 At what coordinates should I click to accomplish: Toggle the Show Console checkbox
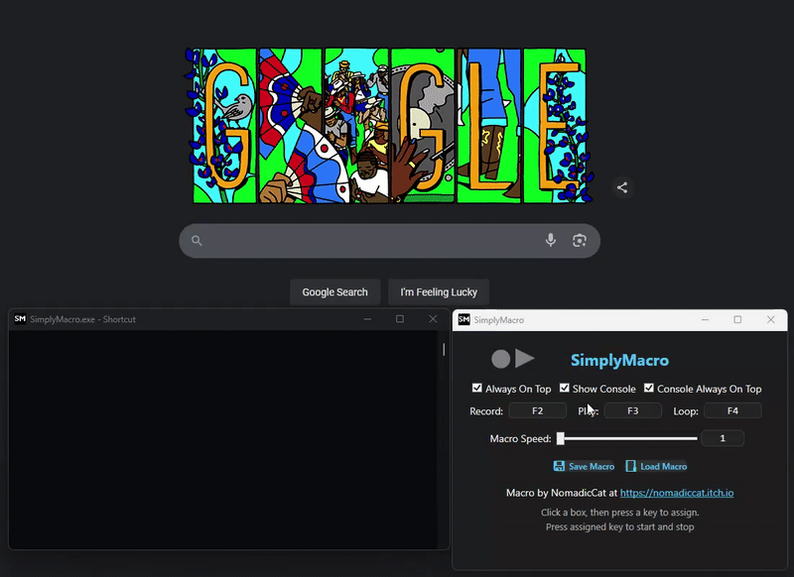(x=564, y=388)
